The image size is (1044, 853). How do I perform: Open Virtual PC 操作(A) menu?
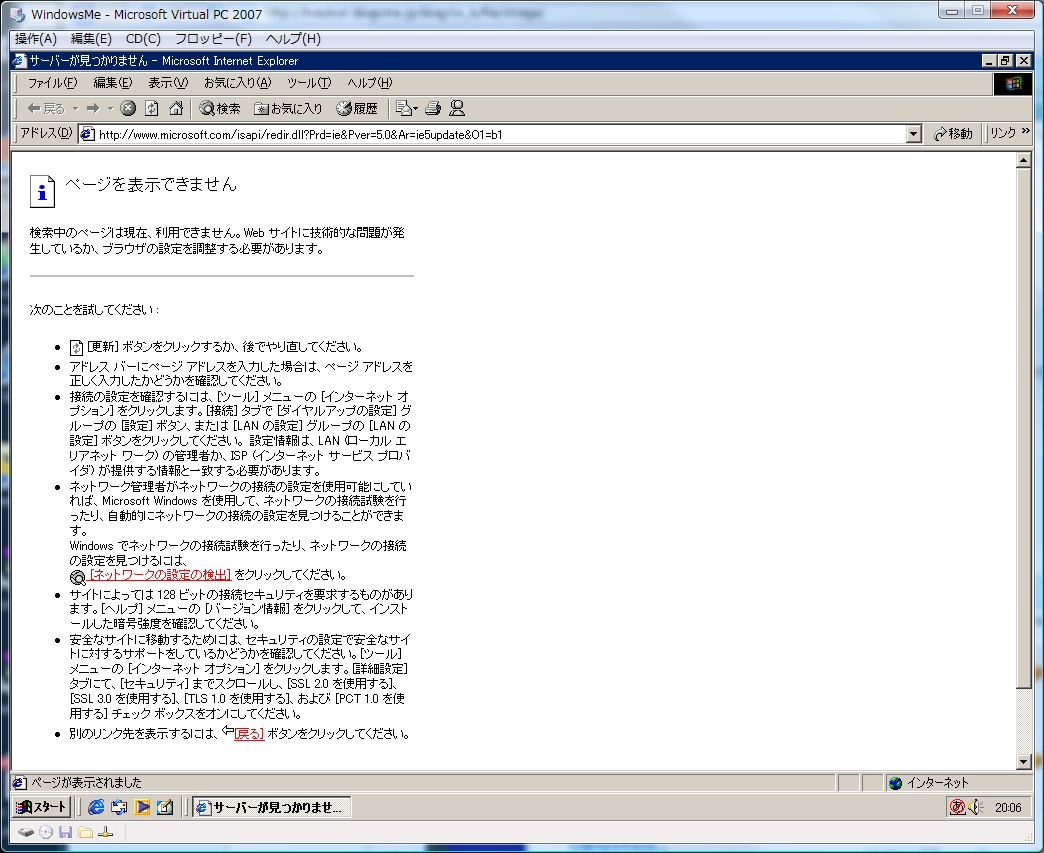click(36, 39)
